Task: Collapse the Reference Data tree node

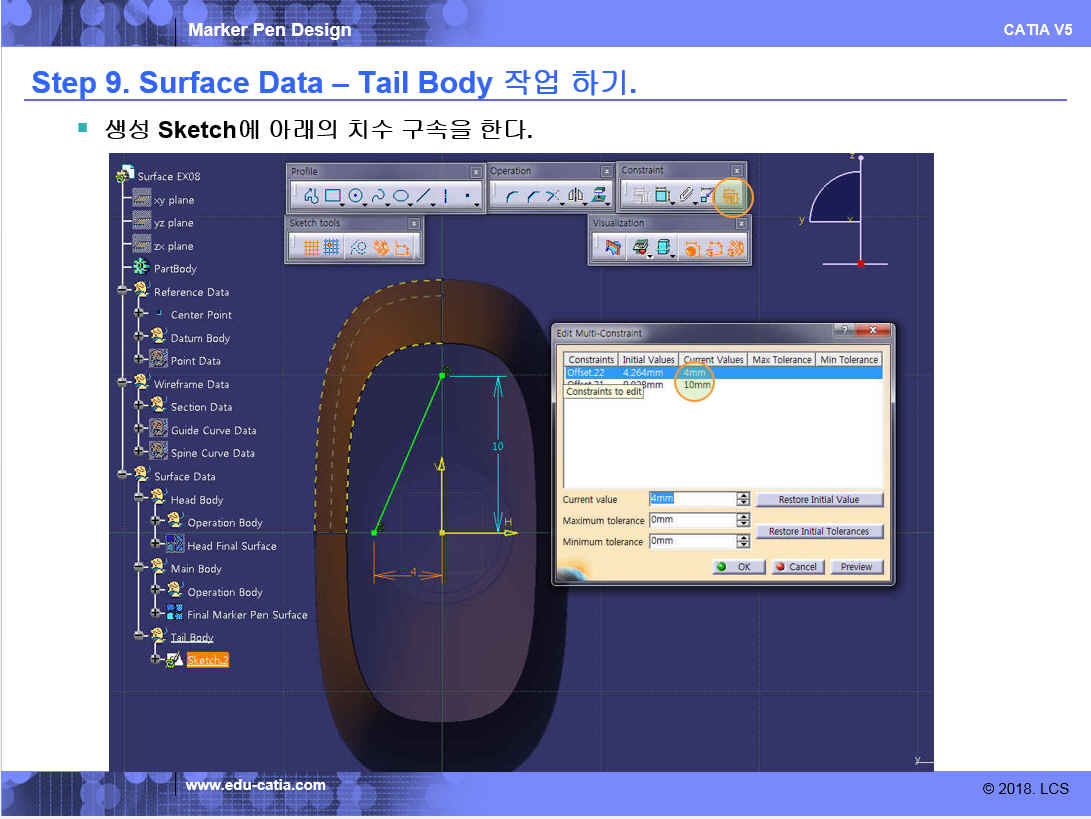Action: [x=123, y=292]
